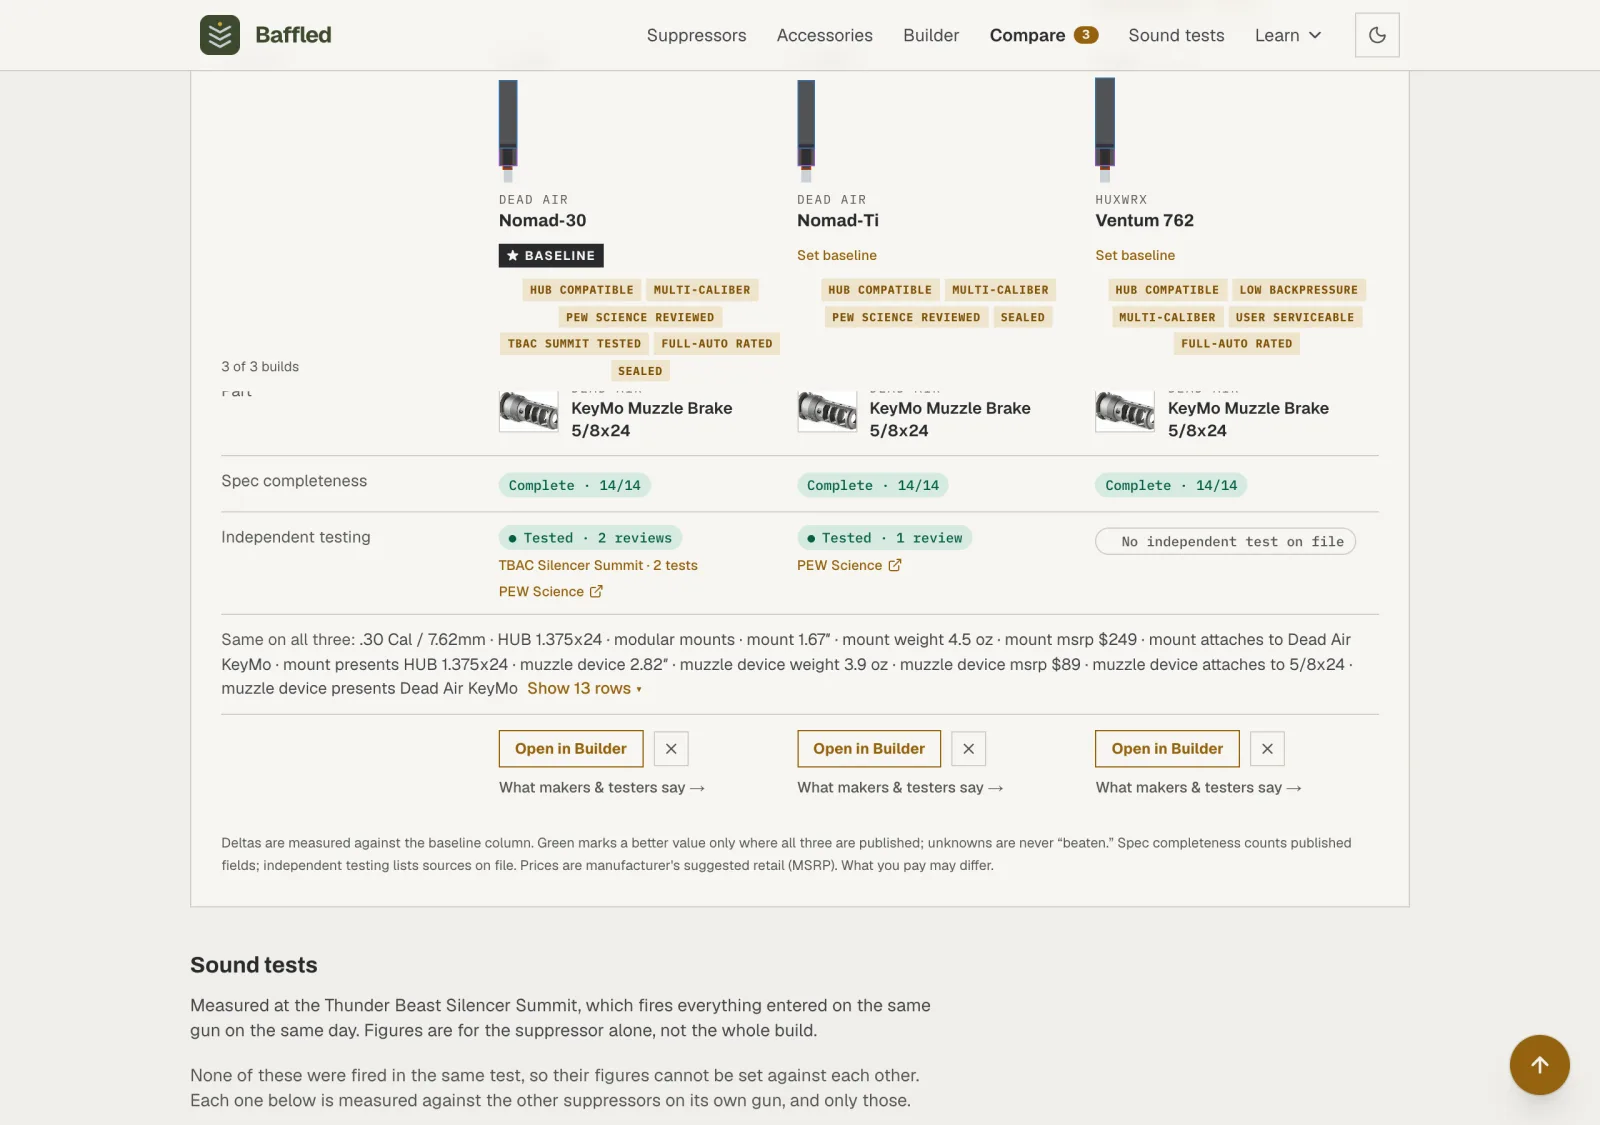Open What makers & testers say for Nomad-Ti
This screenshot has height=1125, width=1600.
[900, 787]
